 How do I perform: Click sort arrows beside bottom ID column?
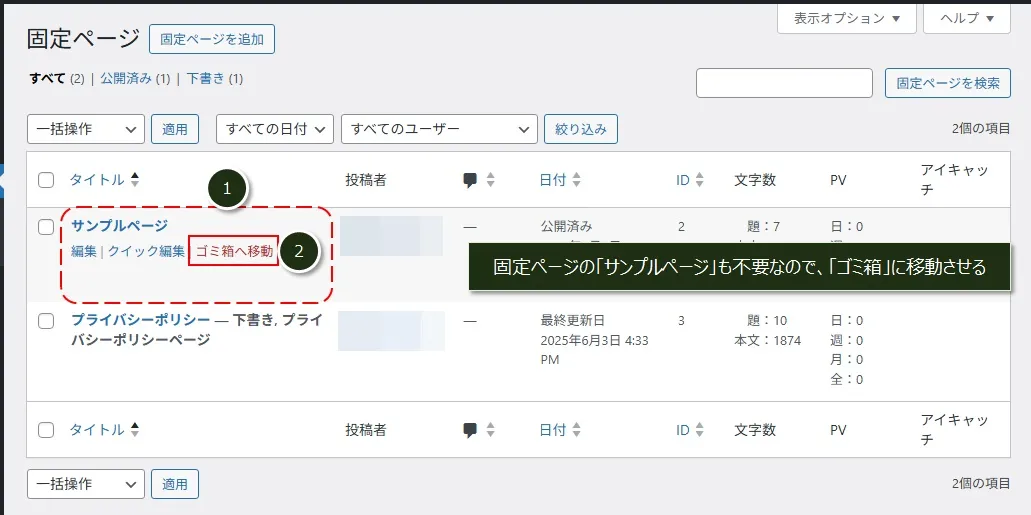(x=700, y=430)
